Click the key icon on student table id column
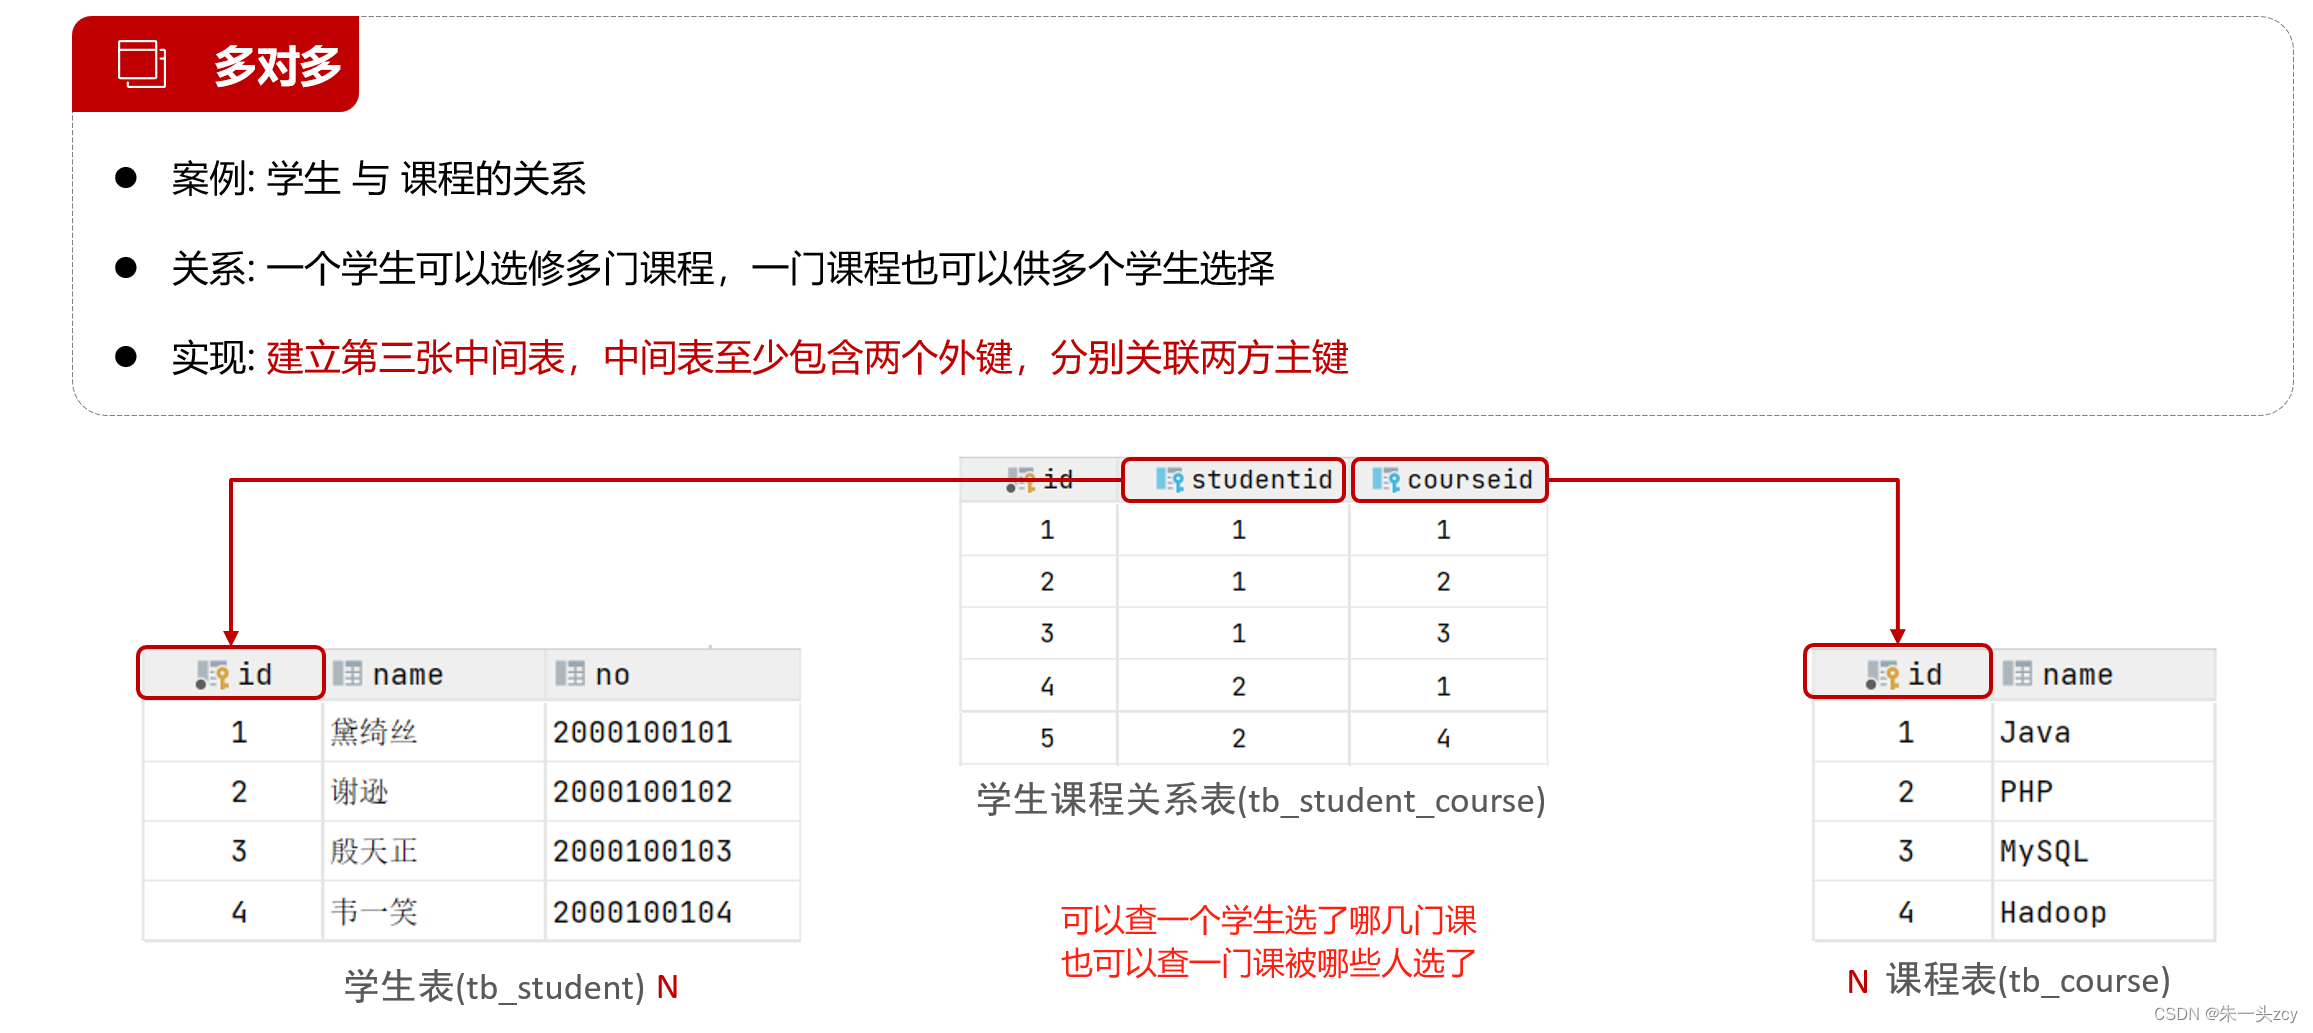Viewport: 2313px width, 1033px height. click(213, 675)
